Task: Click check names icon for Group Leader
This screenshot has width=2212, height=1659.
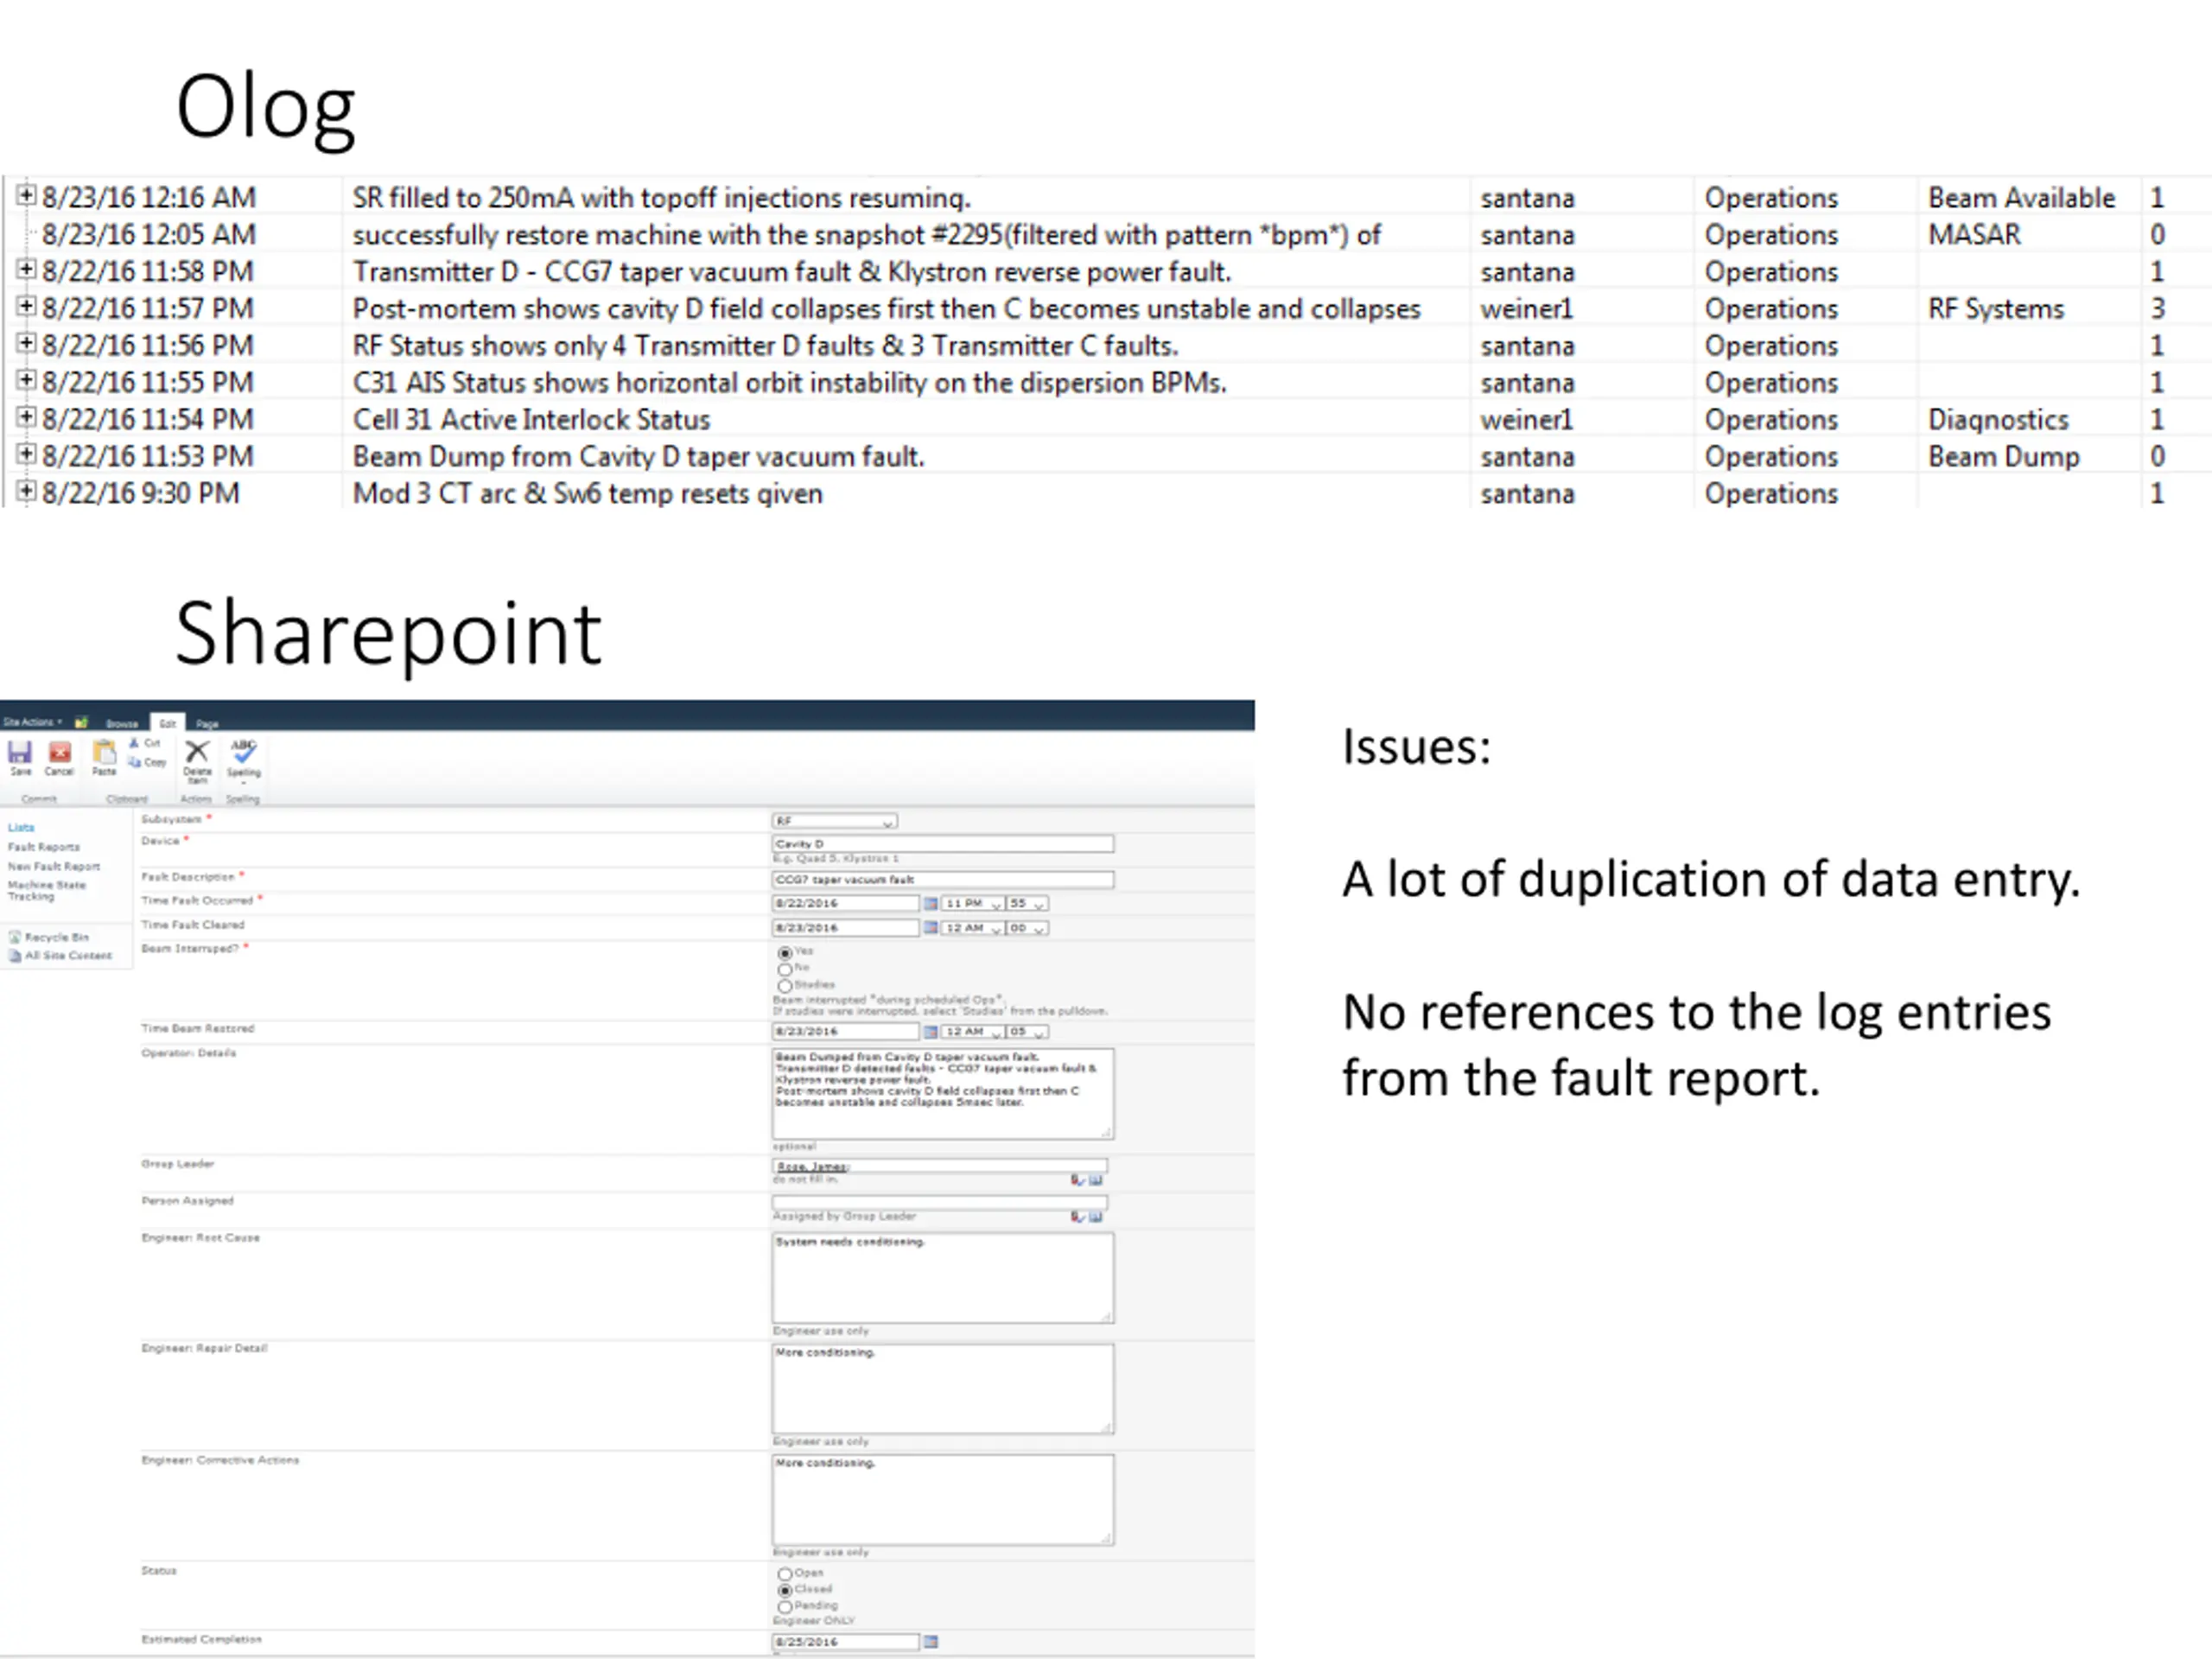Action: (x=1077, y=1180)
